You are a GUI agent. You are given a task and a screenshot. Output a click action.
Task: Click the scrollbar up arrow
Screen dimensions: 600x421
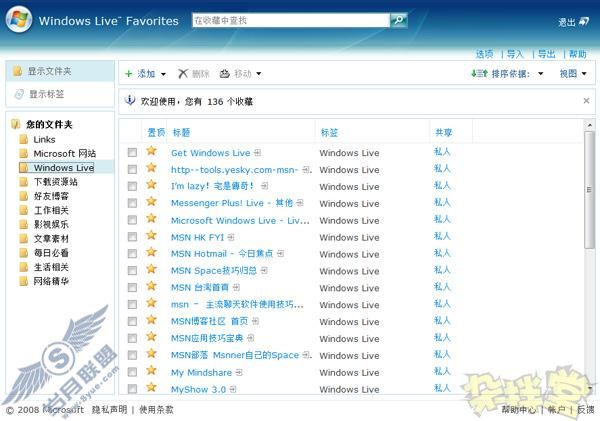(x=589, y=125)
